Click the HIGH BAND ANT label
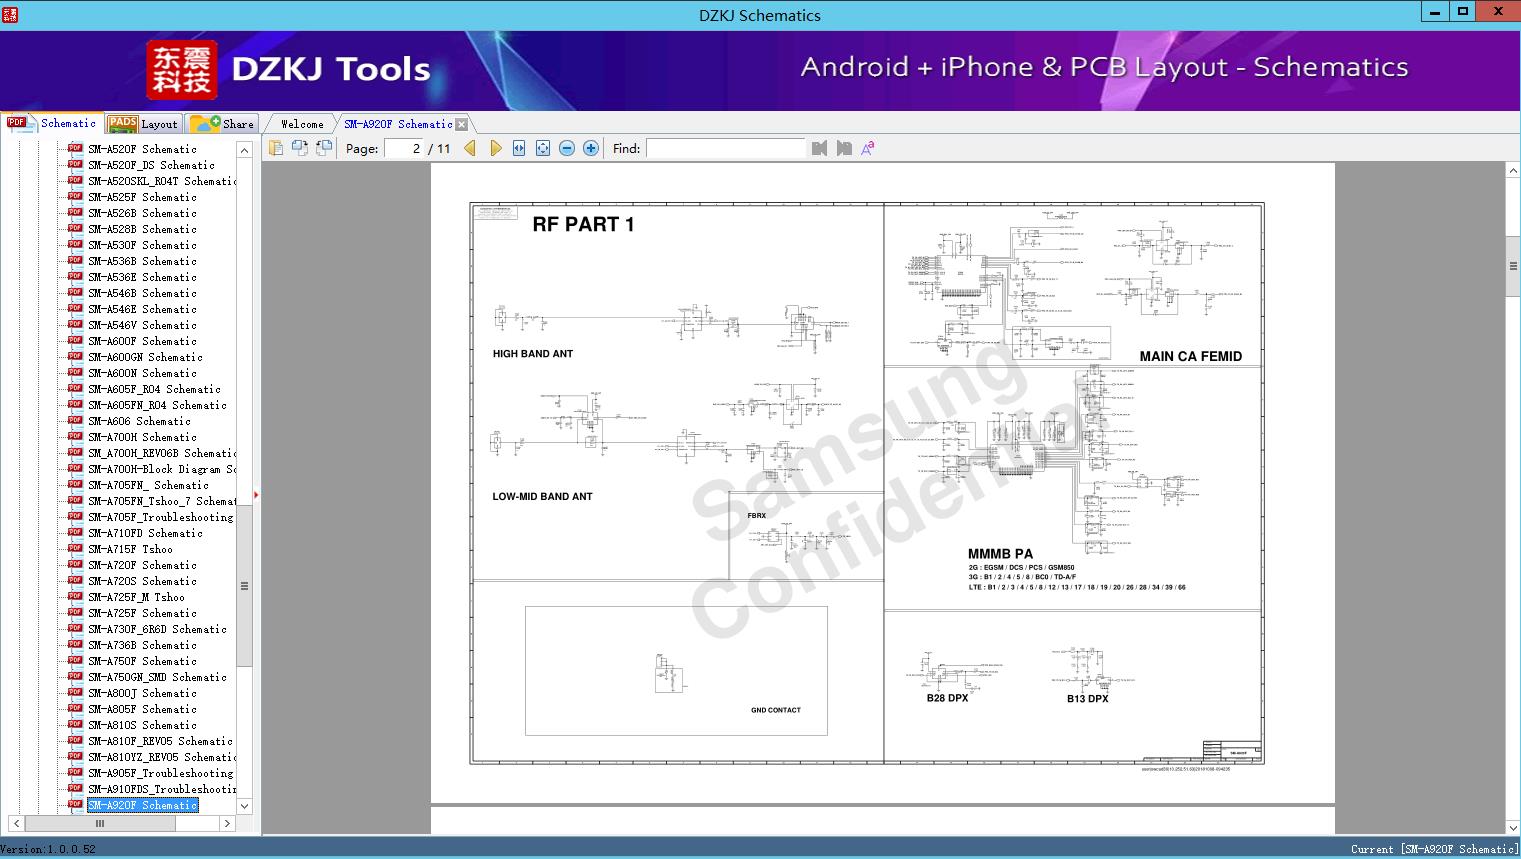This screenshot has width=1521, height=859. (533, 353)
